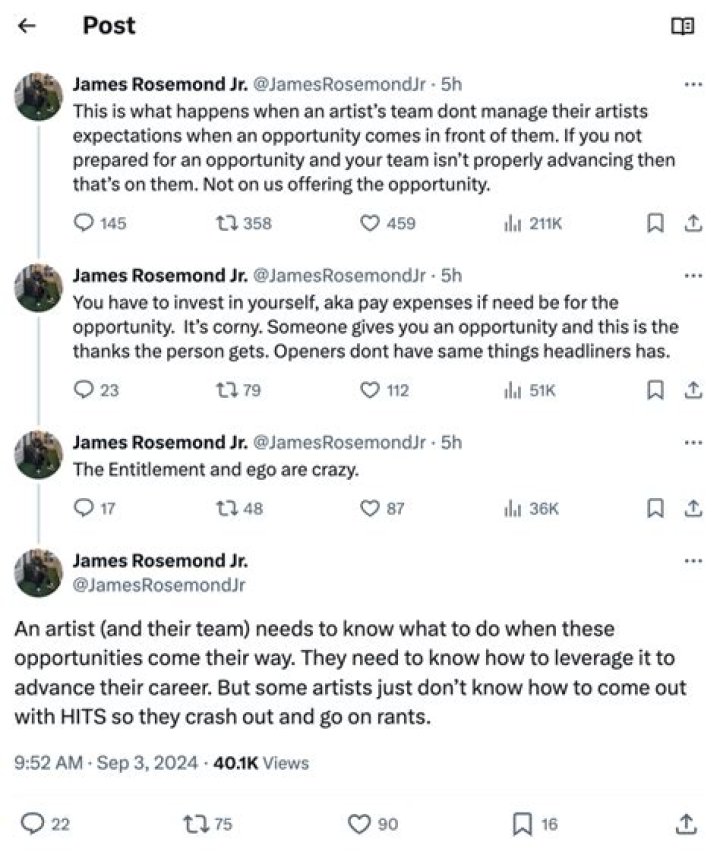Open reader view icon at top right
This screenshot has height=861, width=720.
pos(682,27)
